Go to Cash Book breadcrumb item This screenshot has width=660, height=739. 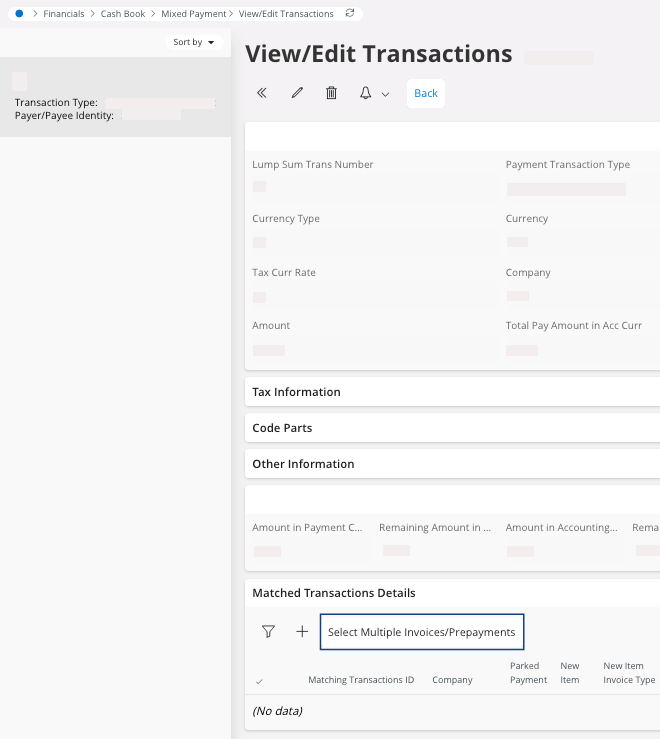(123, 14)
